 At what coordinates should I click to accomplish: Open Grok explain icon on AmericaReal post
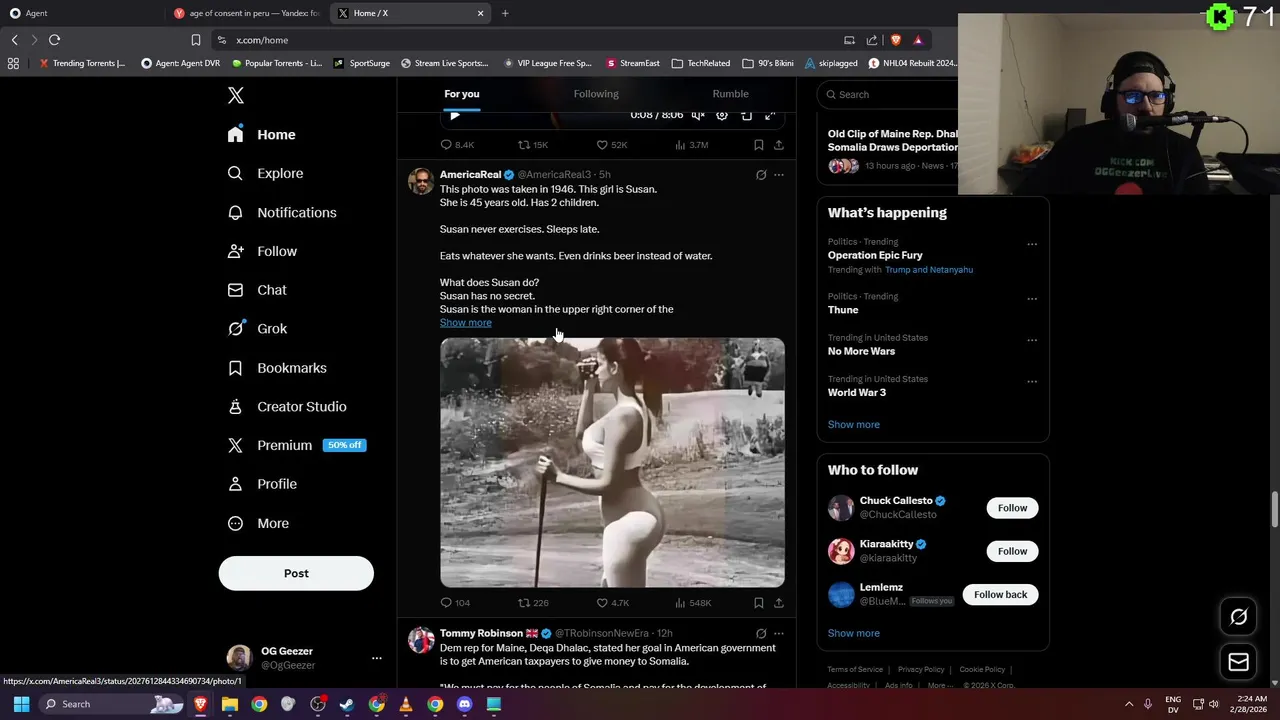pos(761,175)
